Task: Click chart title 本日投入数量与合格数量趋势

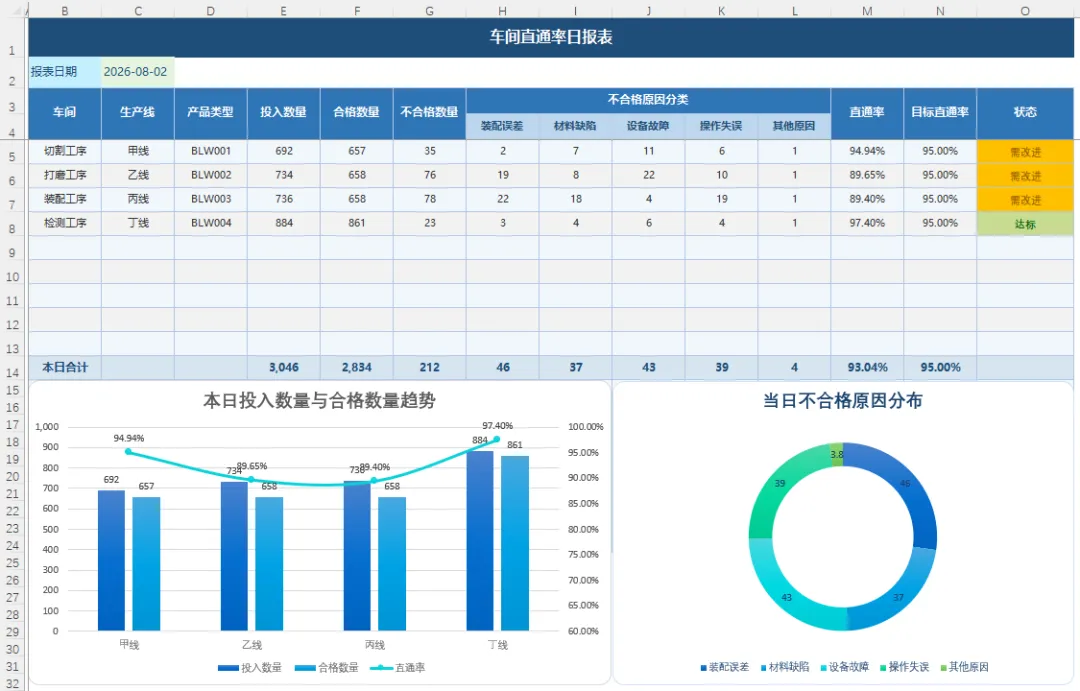Action: [320, 401]
